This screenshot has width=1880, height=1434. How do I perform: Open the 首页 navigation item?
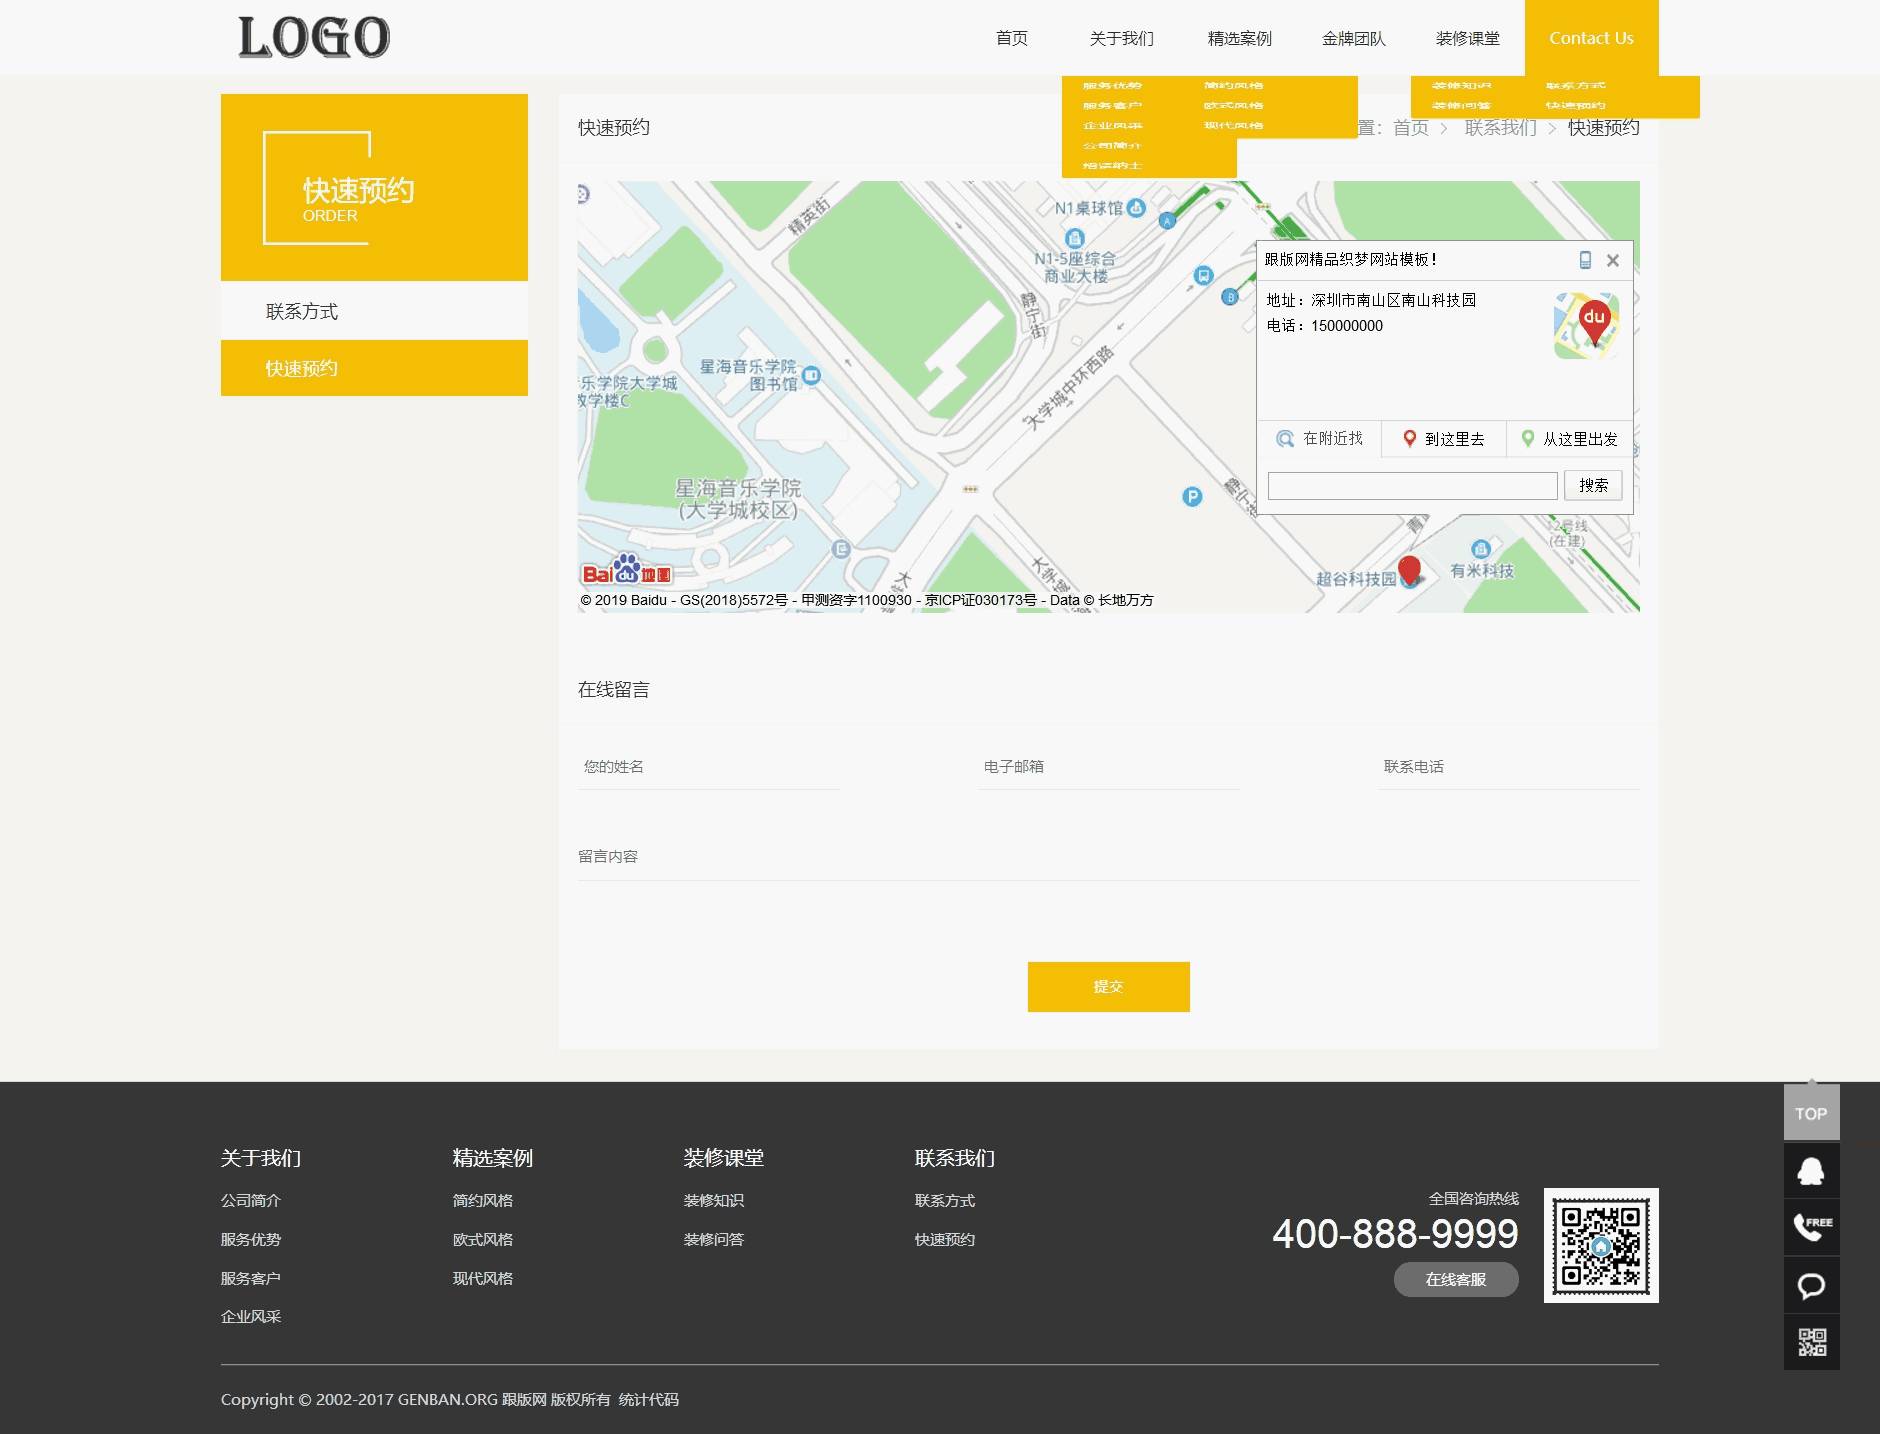(1011, 38)
